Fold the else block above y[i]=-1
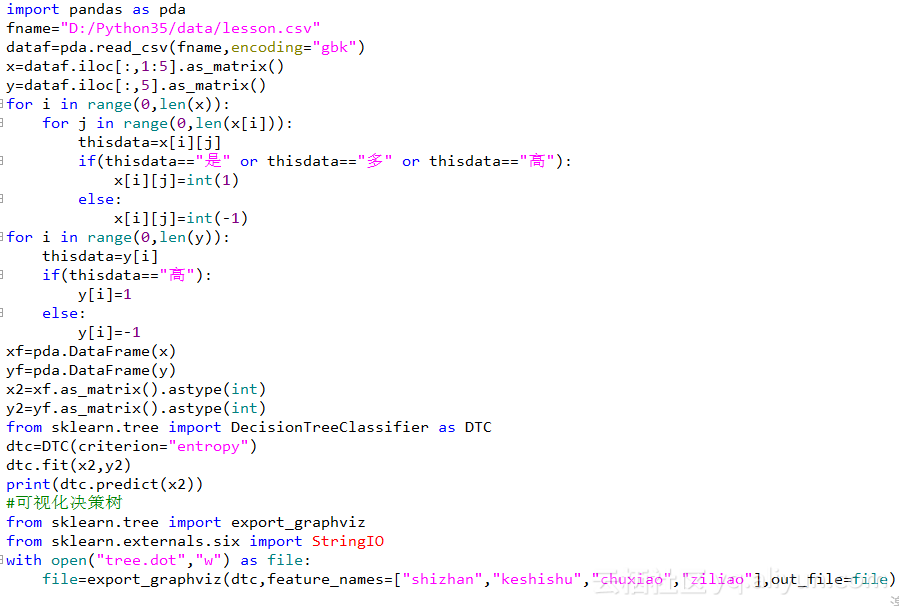The width and height of the screenshot is (899, 606). 2,313
